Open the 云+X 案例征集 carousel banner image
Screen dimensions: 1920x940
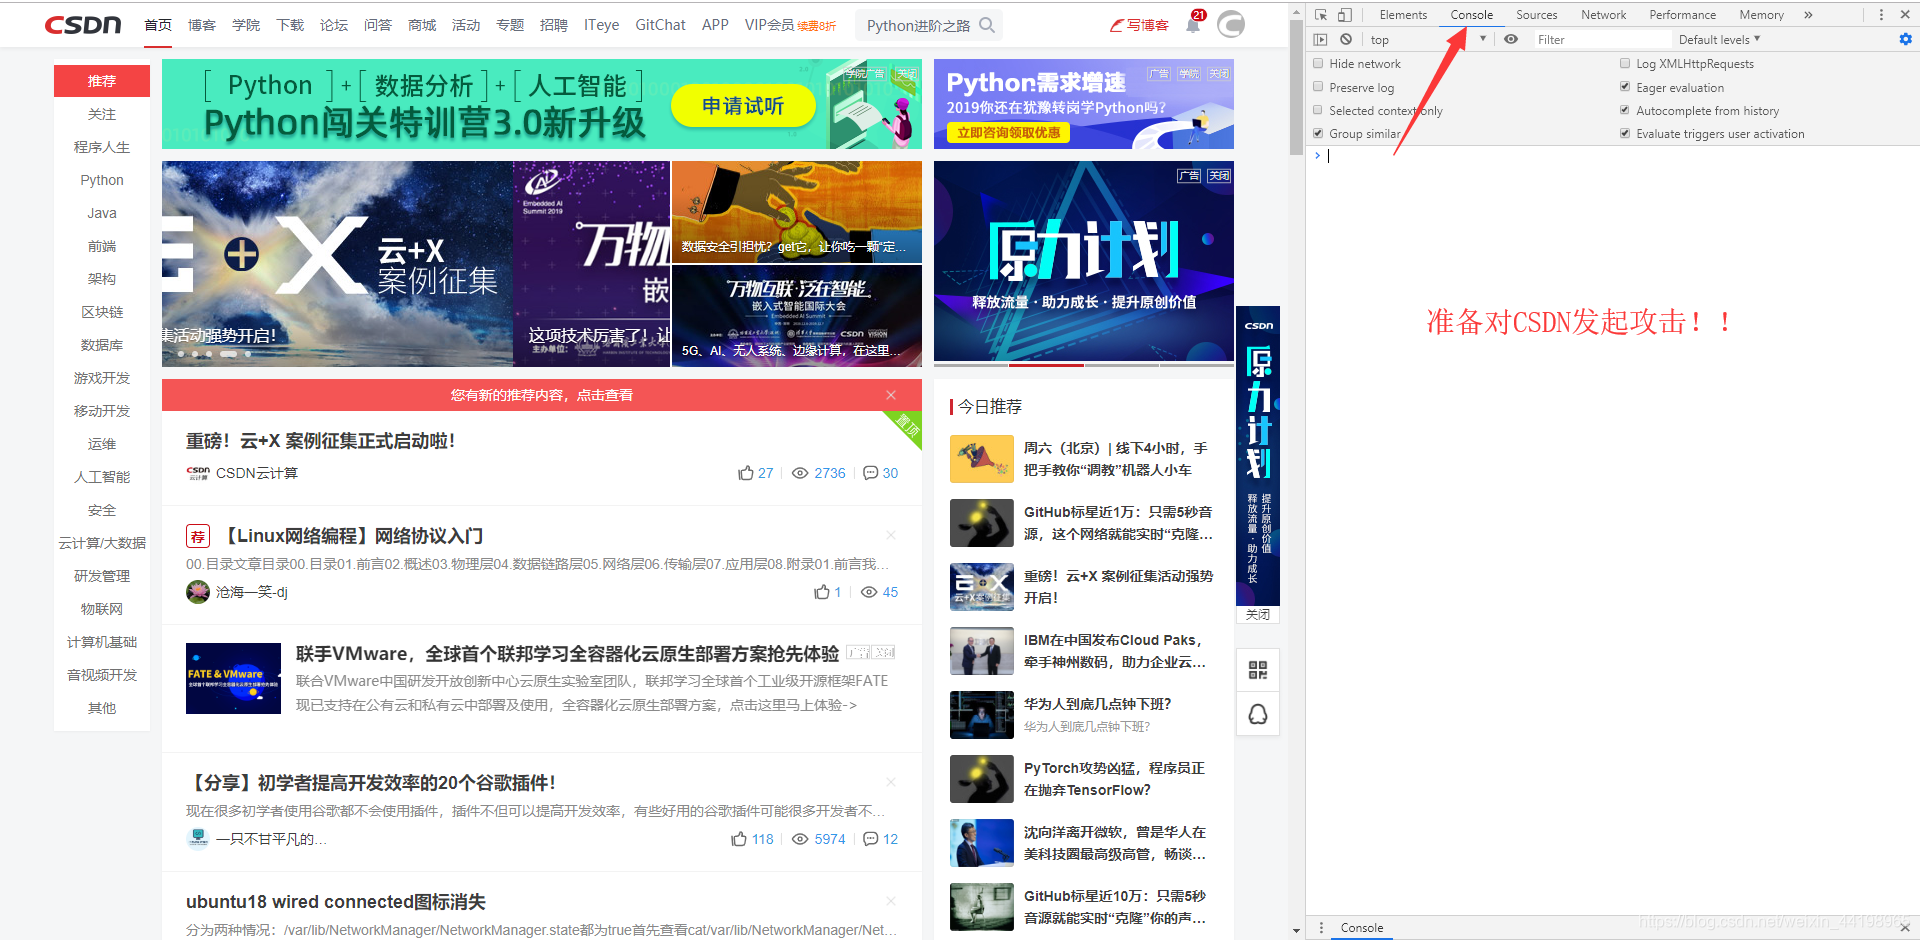click(337, 264)
